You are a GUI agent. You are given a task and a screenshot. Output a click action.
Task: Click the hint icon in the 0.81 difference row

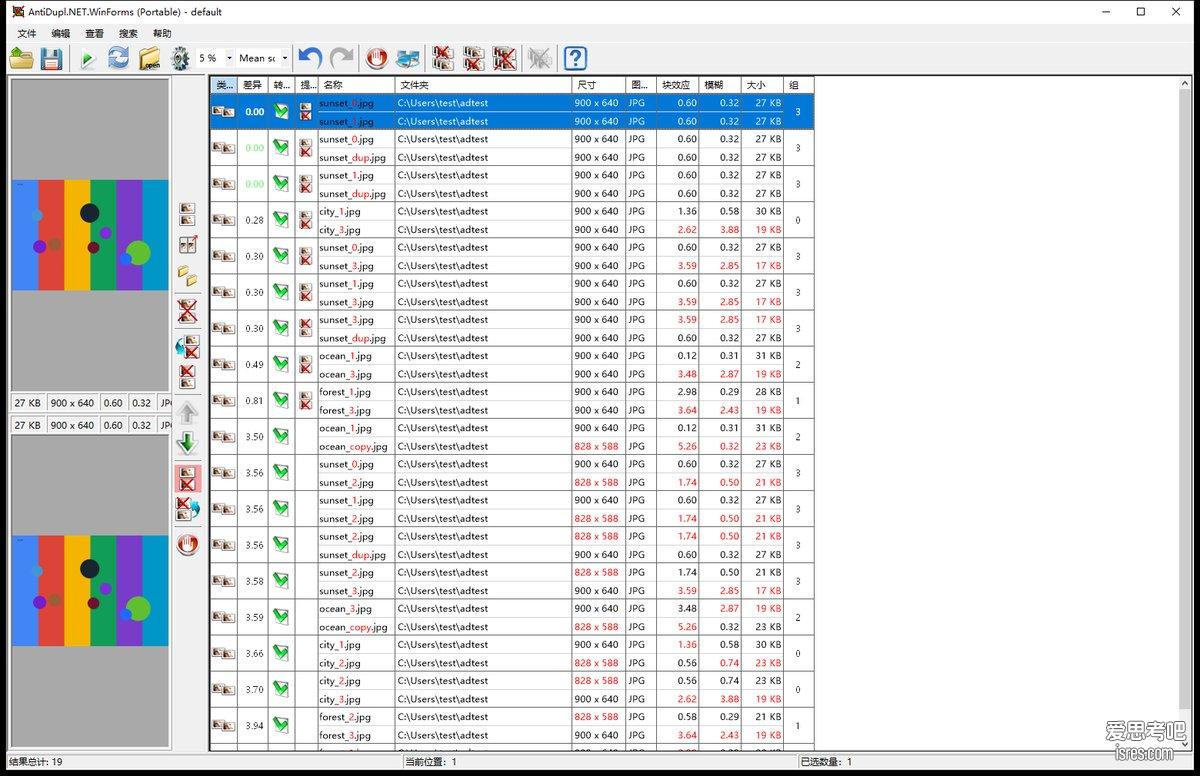tap(306, 401)
